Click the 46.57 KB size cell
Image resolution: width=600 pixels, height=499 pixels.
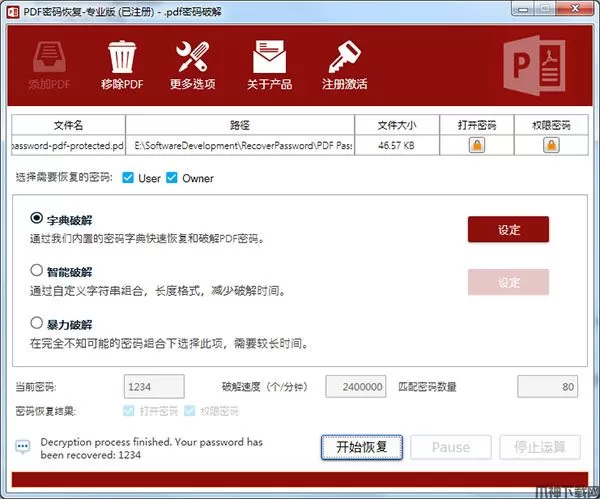click(397, 145)
